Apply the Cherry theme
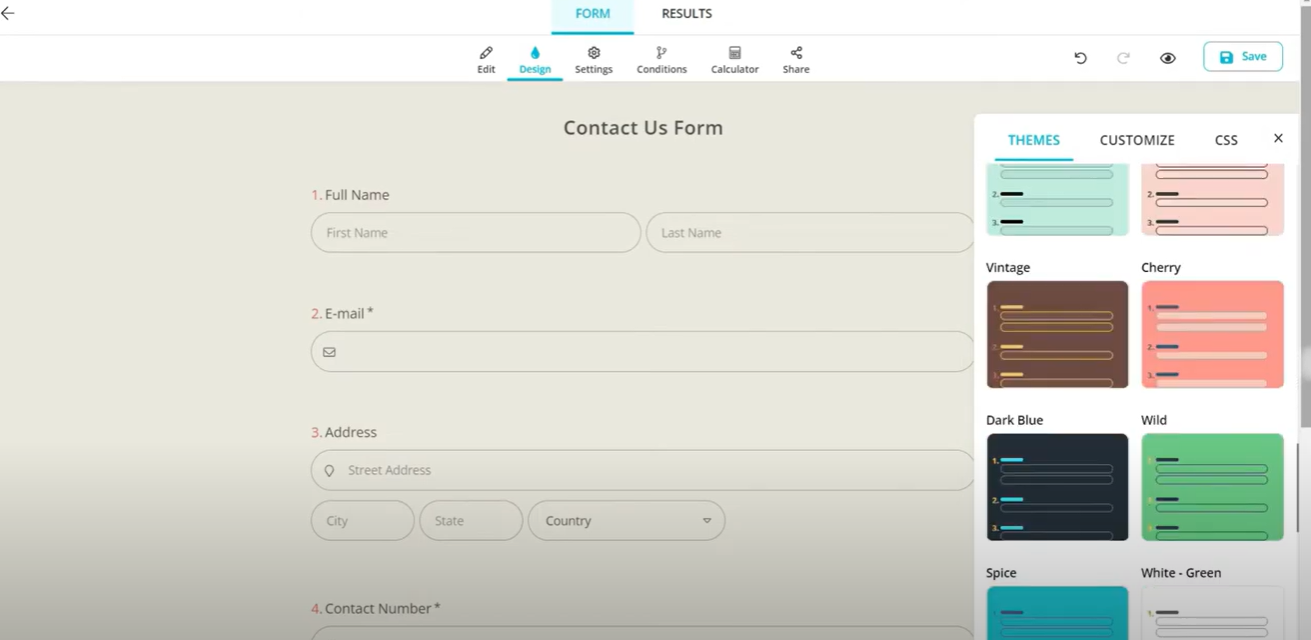The width and height of the screenshot is (1311, 640). (x=1212, y=334)
